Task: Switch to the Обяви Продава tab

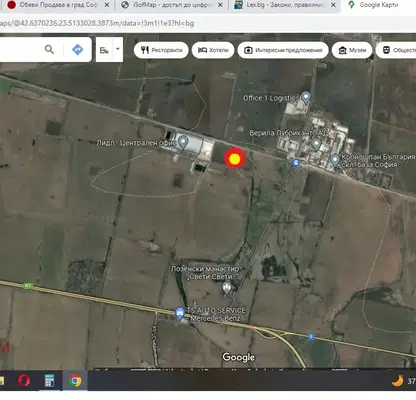Action: [x=59, y=5]
